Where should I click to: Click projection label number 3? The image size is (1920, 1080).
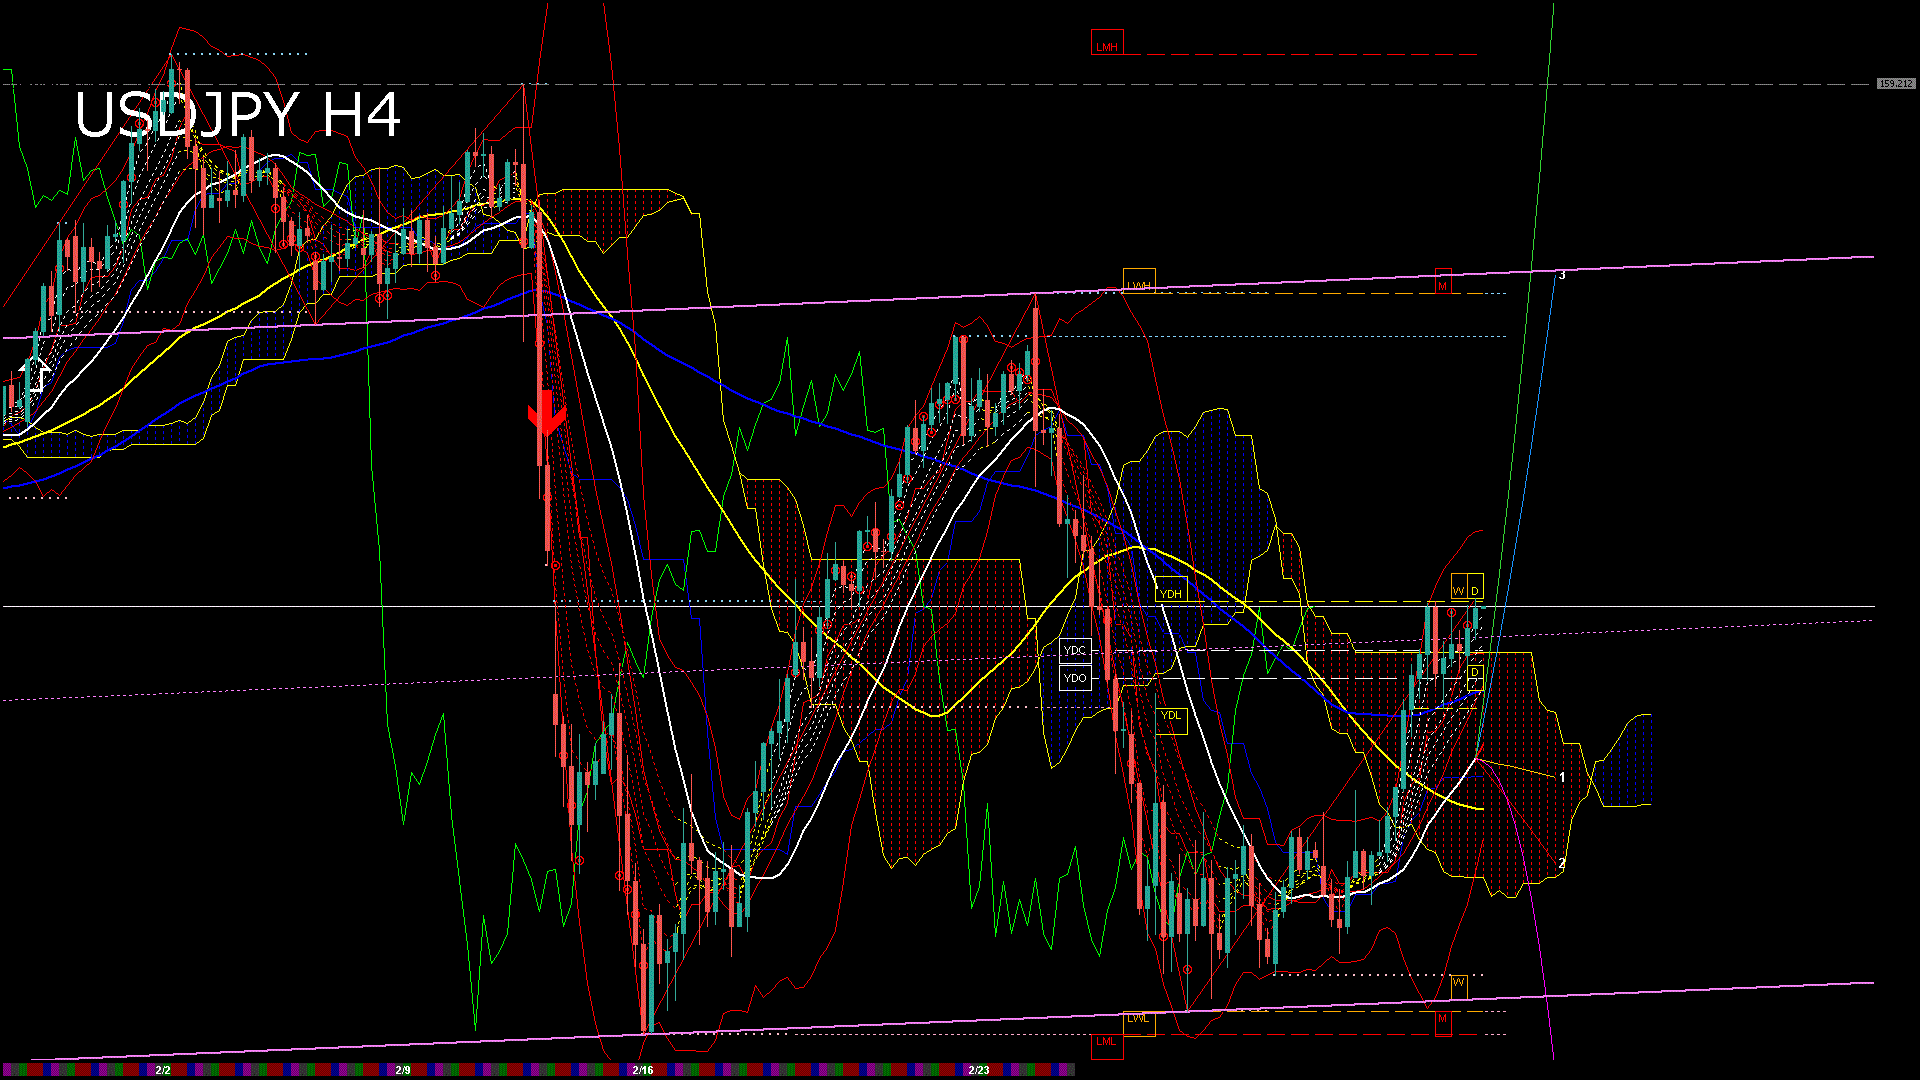pyautogui.click(x=1562, y=275)
